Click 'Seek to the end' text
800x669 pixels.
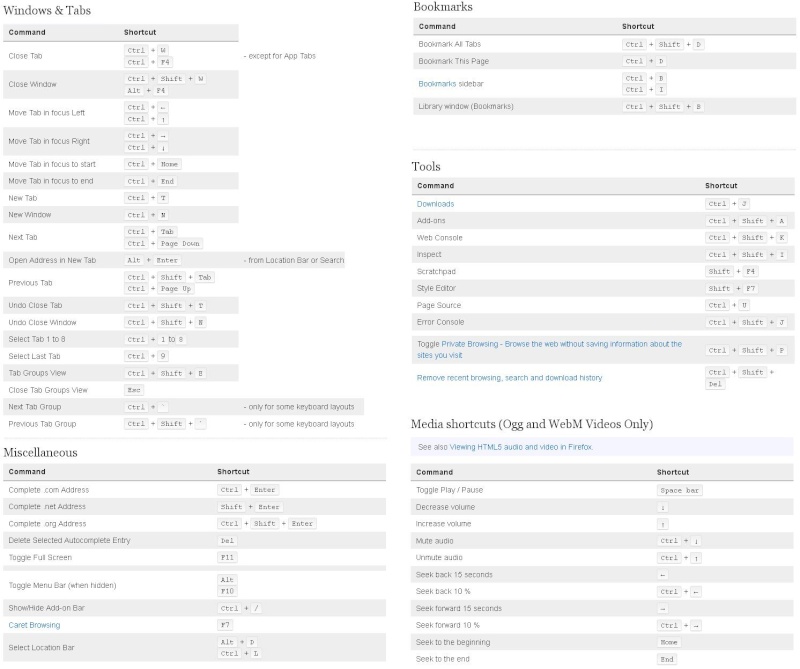(x=442, y=659)
